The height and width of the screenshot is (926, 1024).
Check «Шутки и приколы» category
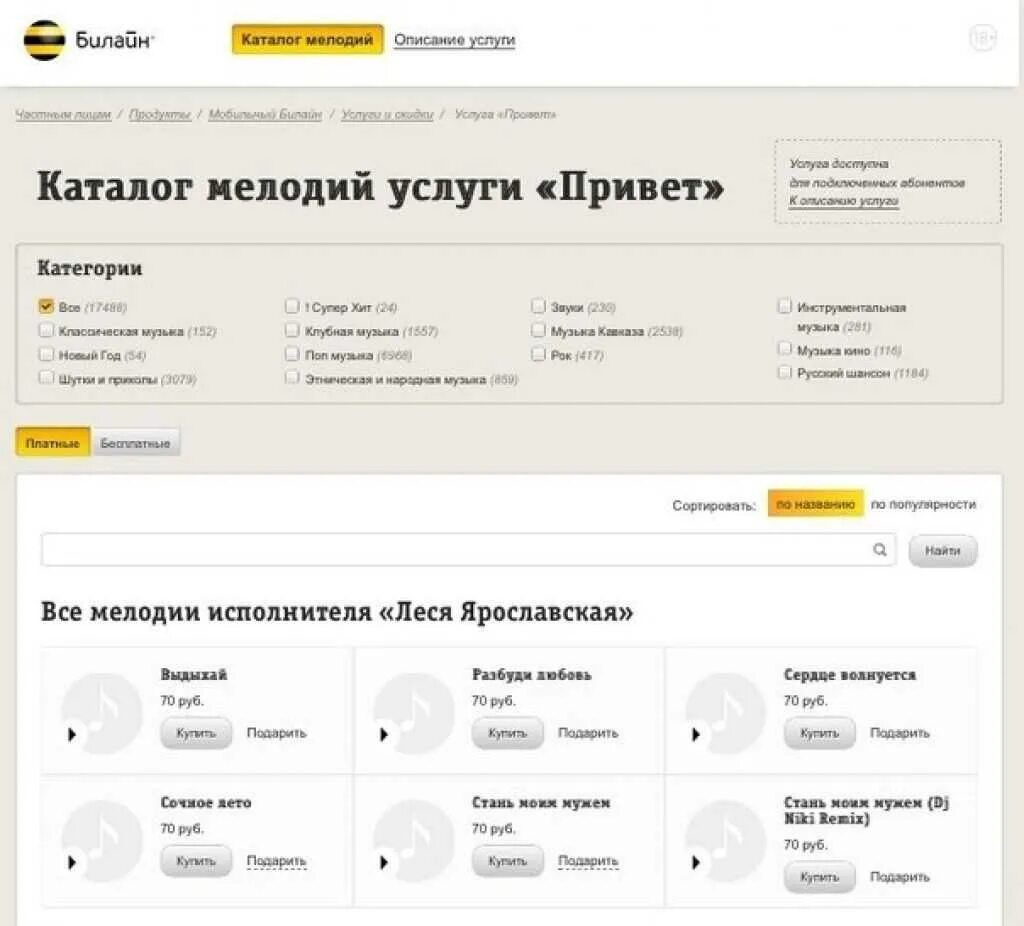[46, 378]
